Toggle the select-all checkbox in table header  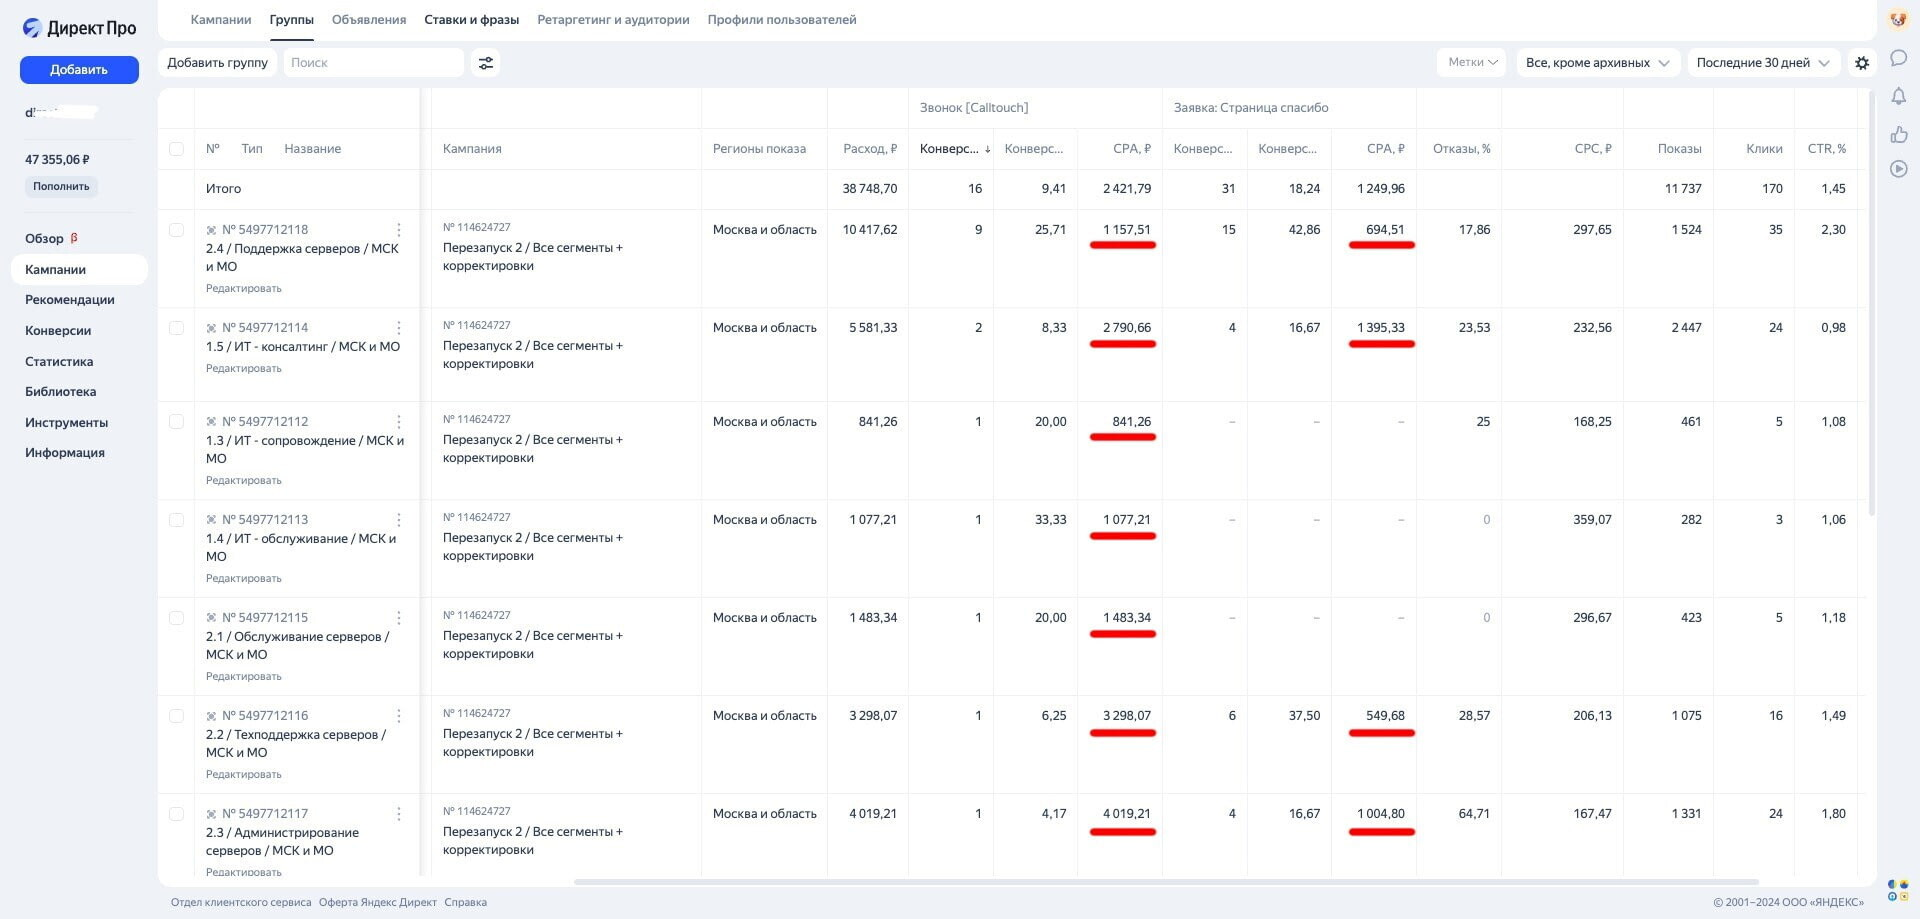(176, 149)
